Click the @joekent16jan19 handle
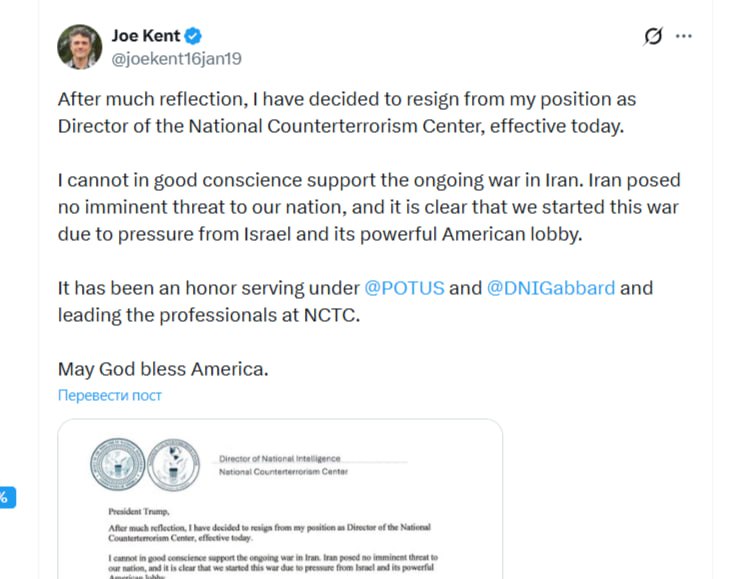Viewport: 744px width, 579px height. point(176,59)
